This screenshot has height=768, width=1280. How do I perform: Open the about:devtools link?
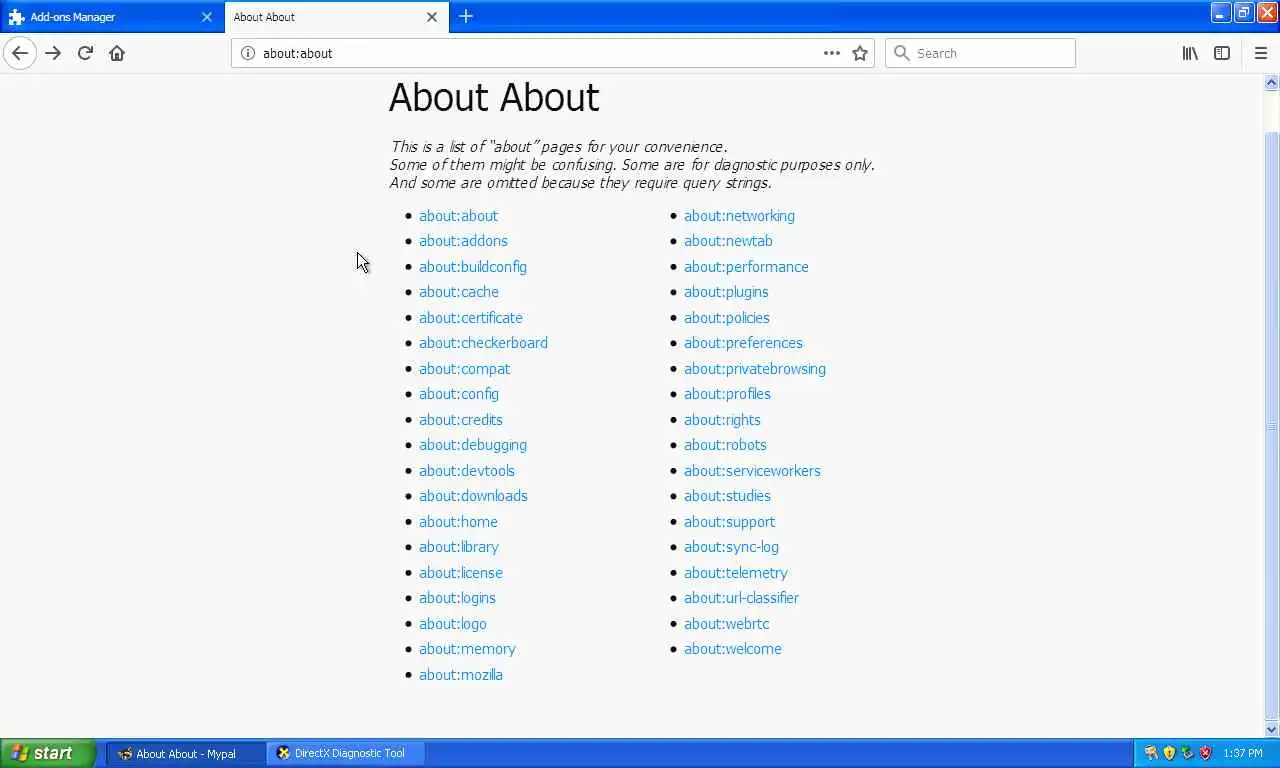467,471
